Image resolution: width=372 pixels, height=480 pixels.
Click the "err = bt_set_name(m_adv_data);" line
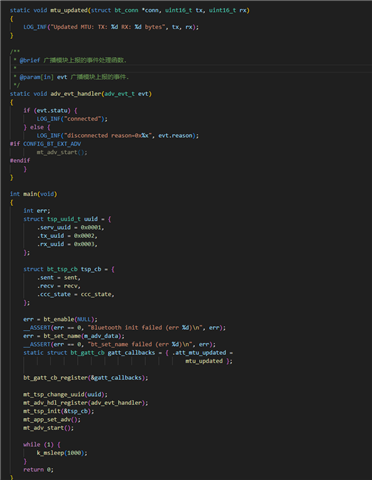[x=74, y=336]
